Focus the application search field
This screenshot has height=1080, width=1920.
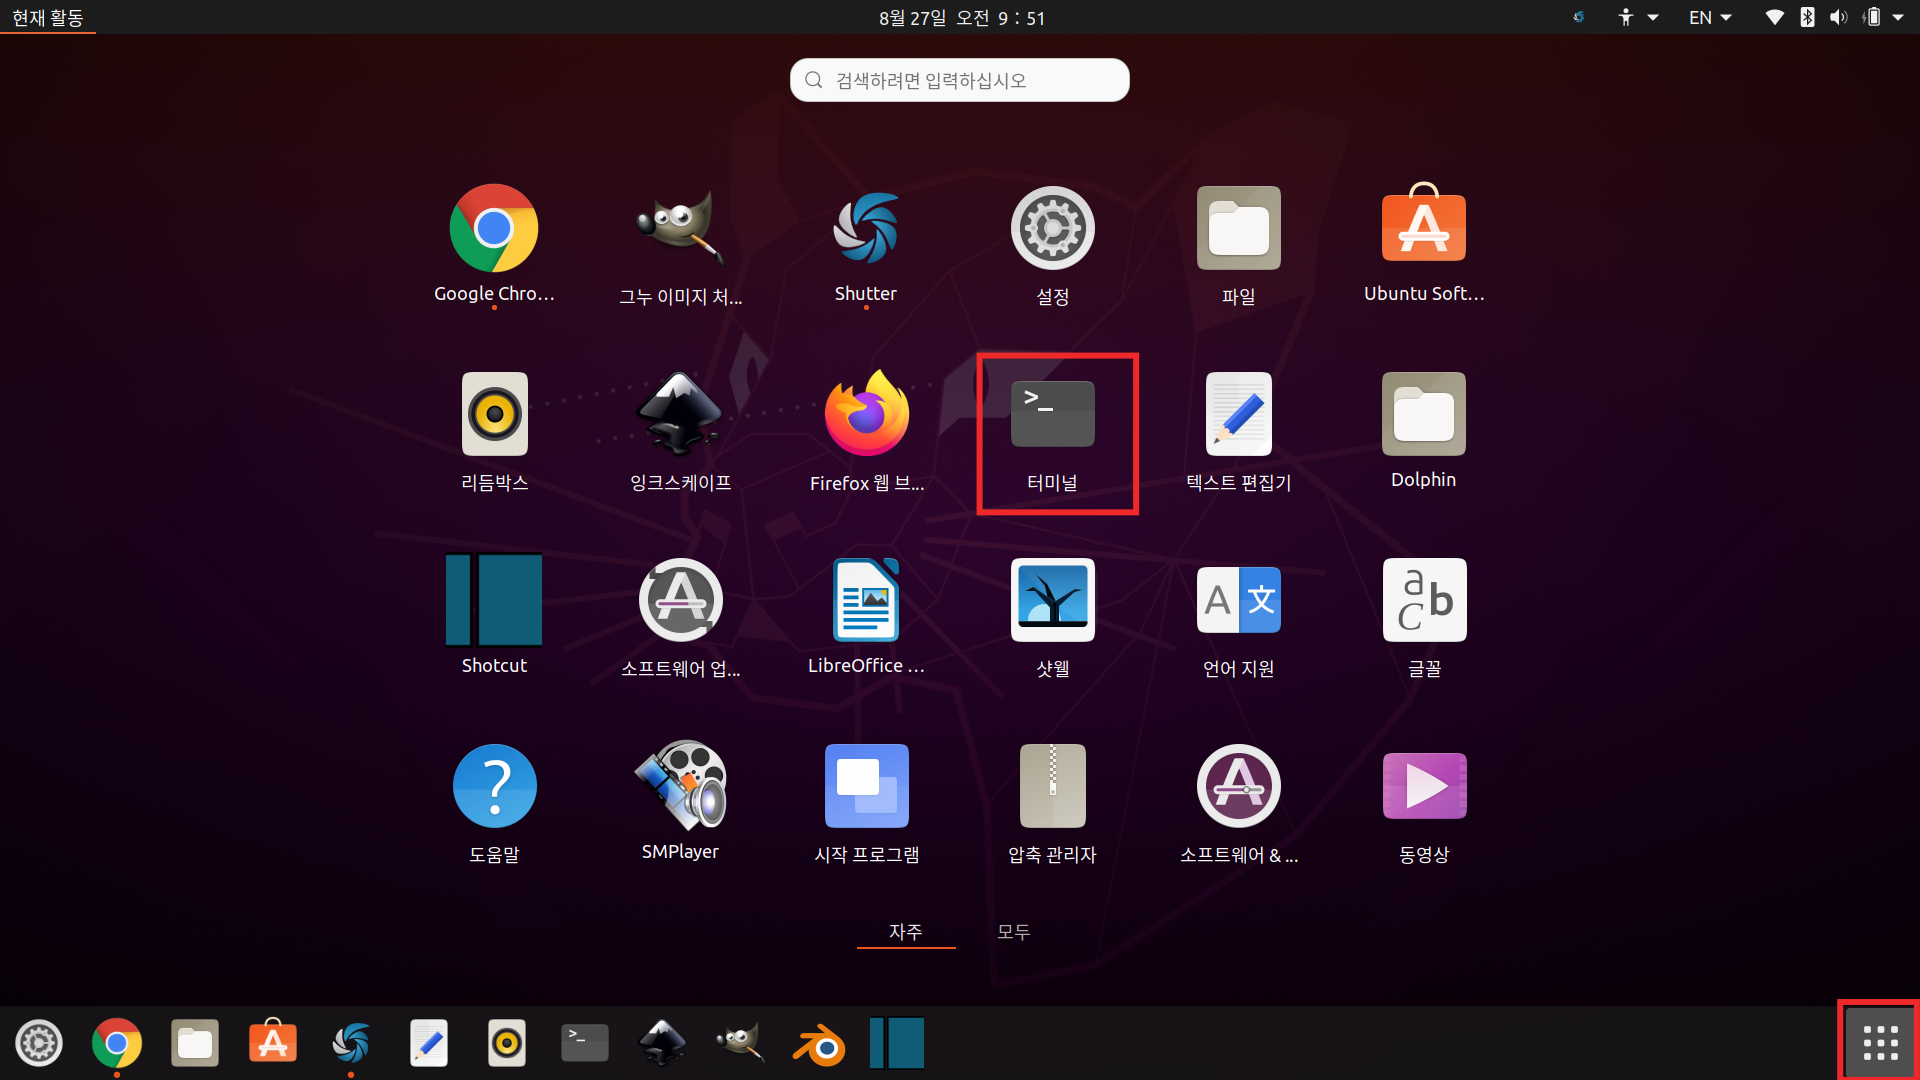point(960,80)
